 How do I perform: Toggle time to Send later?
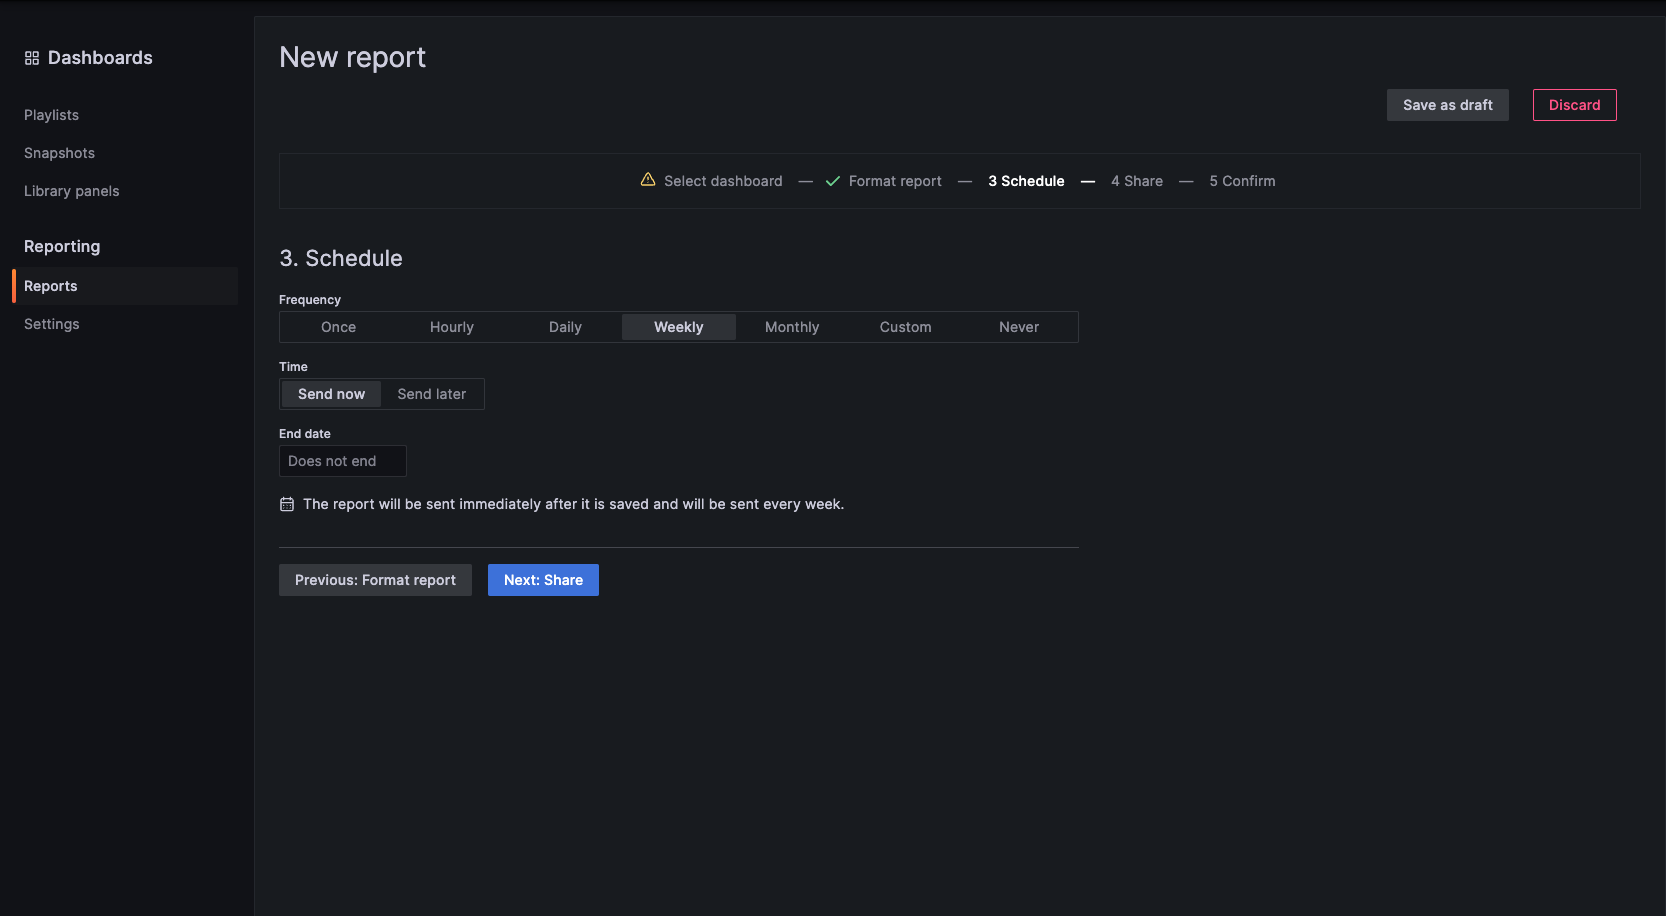[x=431, y=394]
